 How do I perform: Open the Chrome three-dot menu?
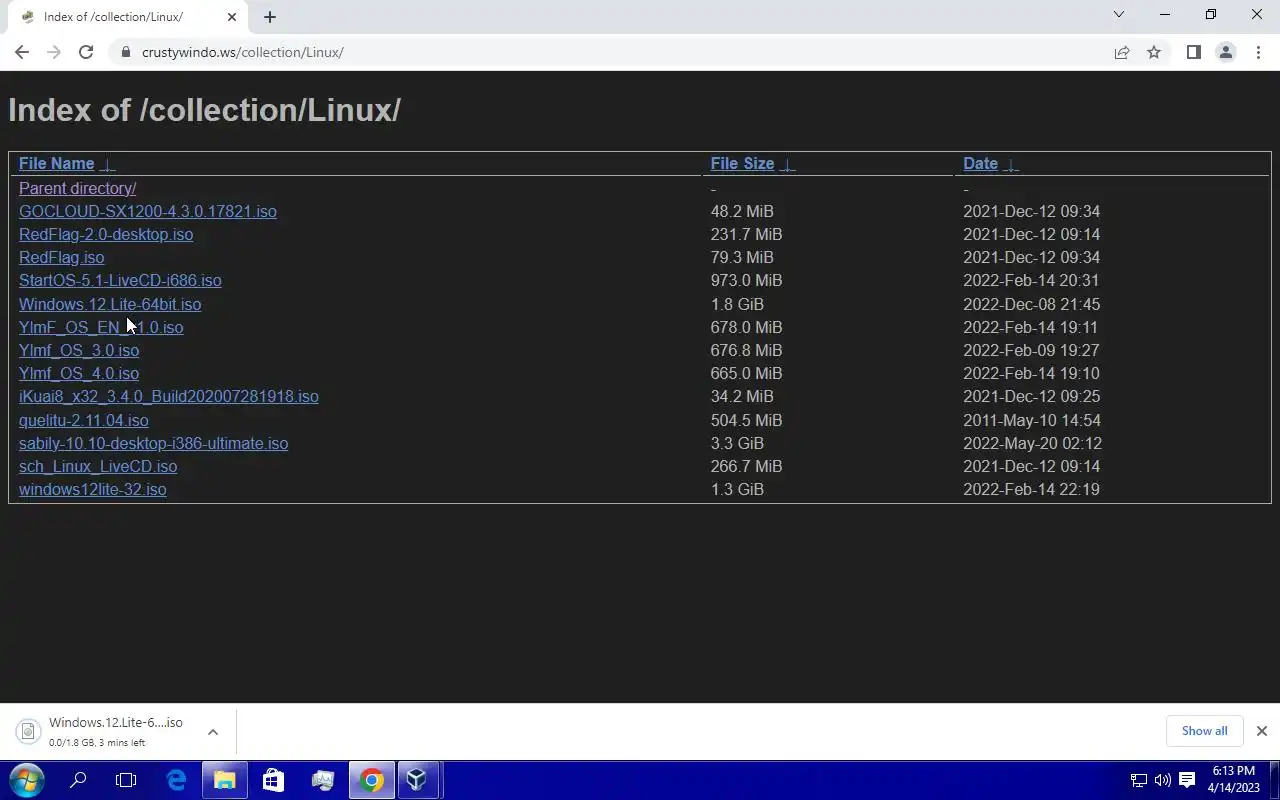pyautogui.click(x=1258, y=52)
